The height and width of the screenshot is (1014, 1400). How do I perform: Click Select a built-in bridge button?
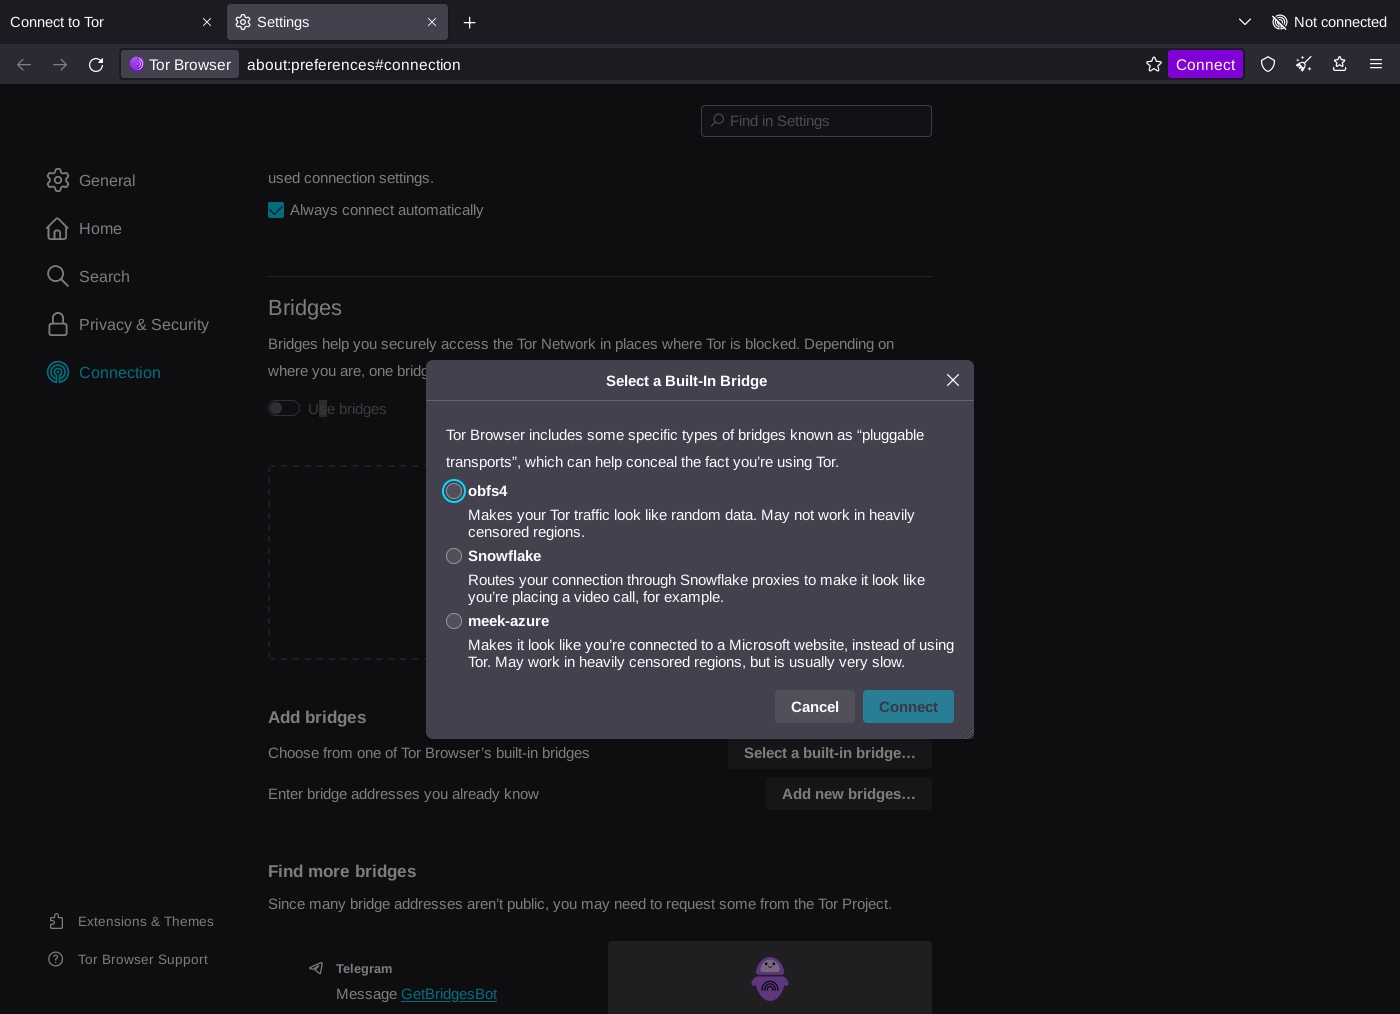click(x=830, y=753)
